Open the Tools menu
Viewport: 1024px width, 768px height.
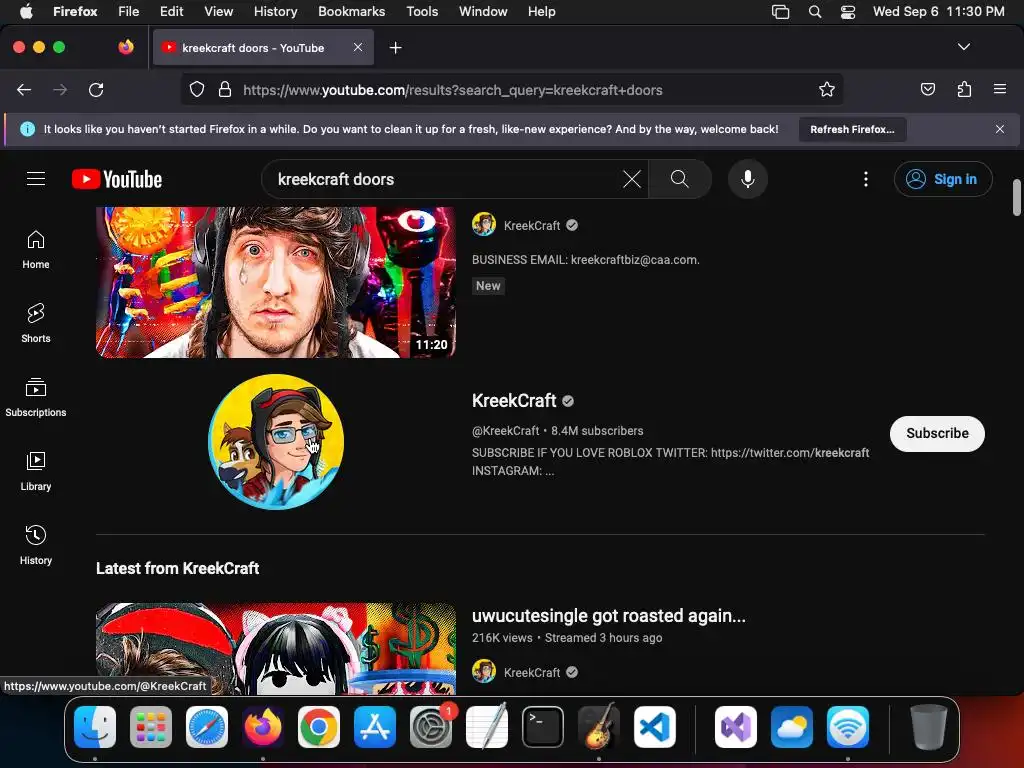[422, 11]
